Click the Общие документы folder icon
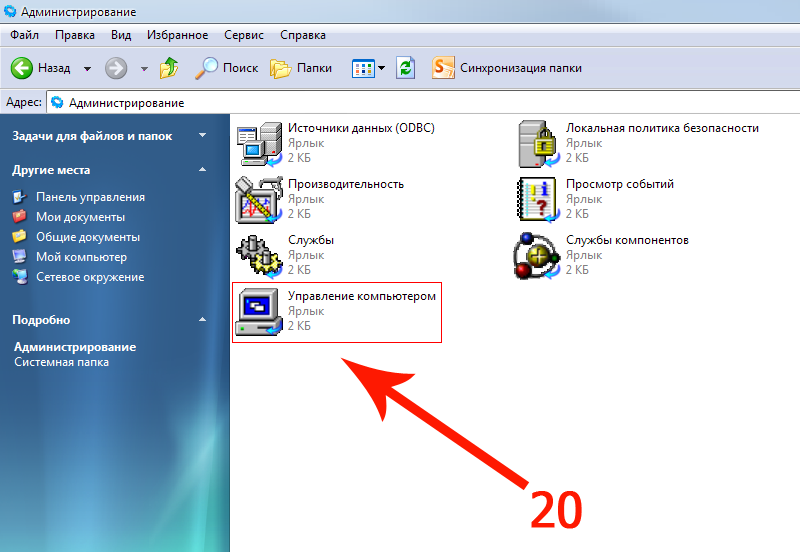The width and height of the screenshot is (800, 552). (x=19, y=237)
